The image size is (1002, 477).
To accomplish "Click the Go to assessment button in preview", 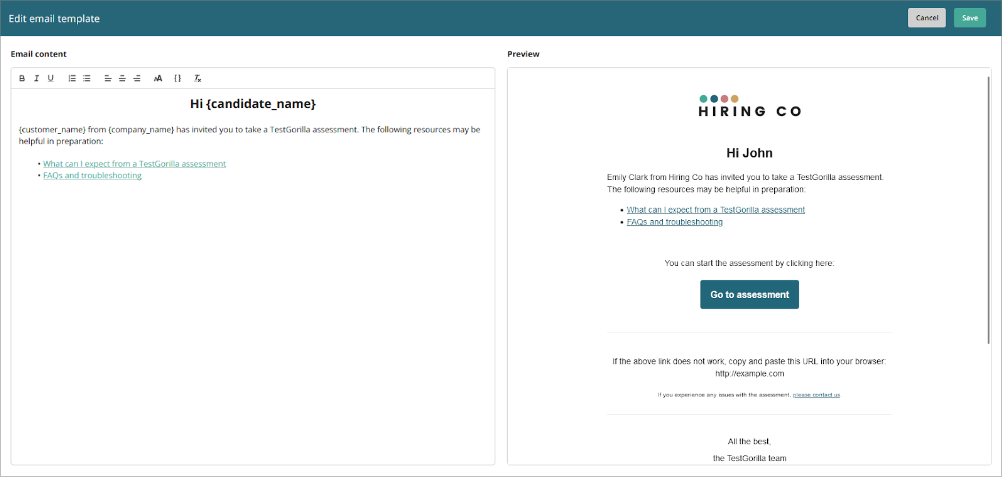I will click(x=750, y=295).
